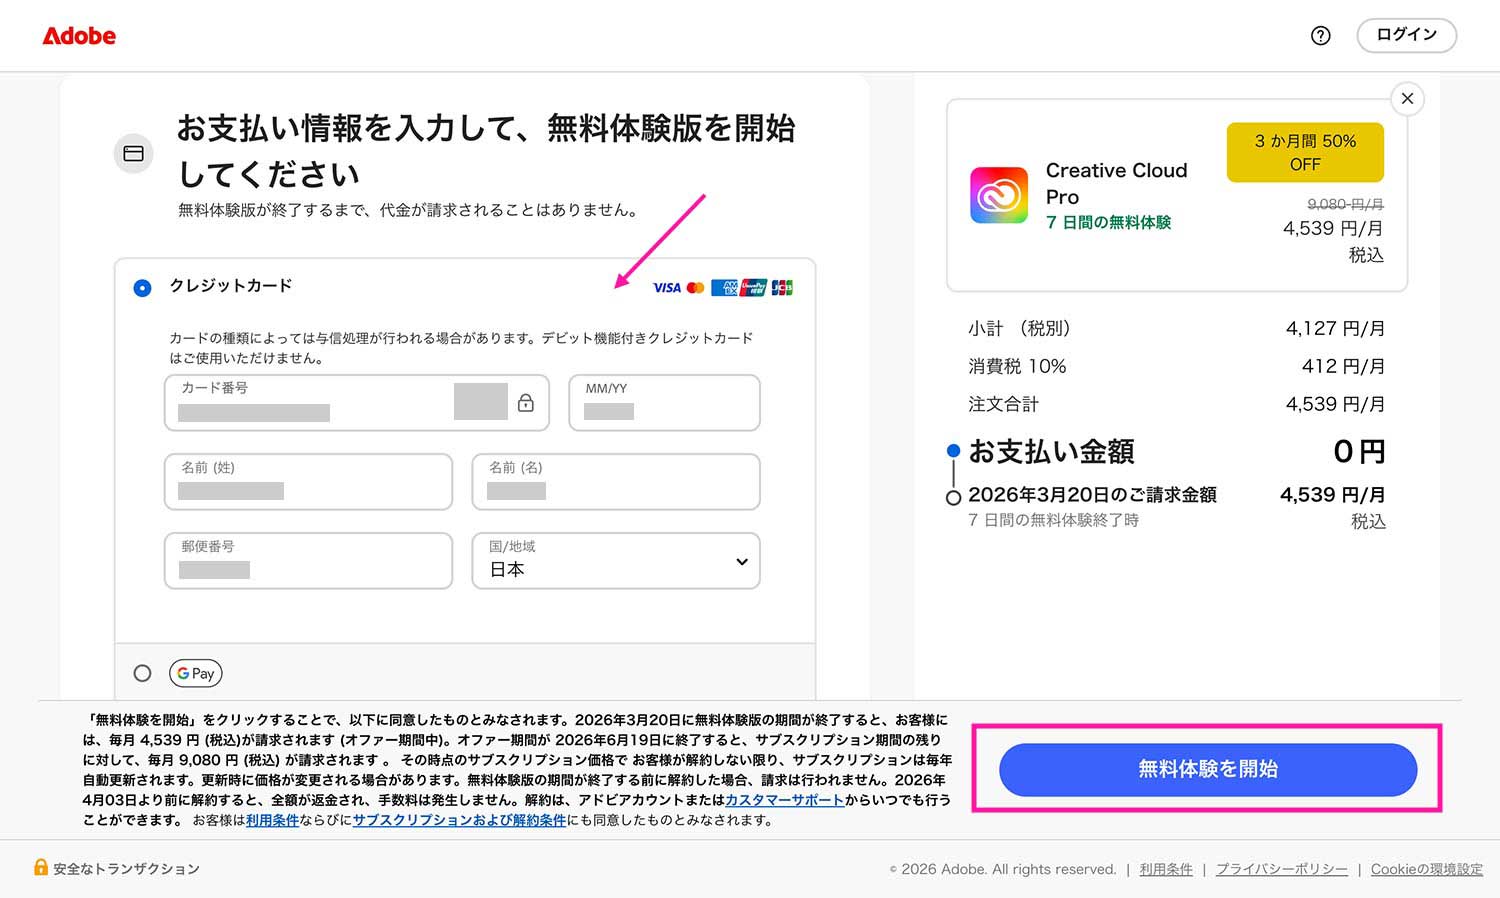The height and width of the screenshot is (898, 1500).
Task: Open the サブスクリプションおよび解約条件 link
Action: (x=459, y=820)
